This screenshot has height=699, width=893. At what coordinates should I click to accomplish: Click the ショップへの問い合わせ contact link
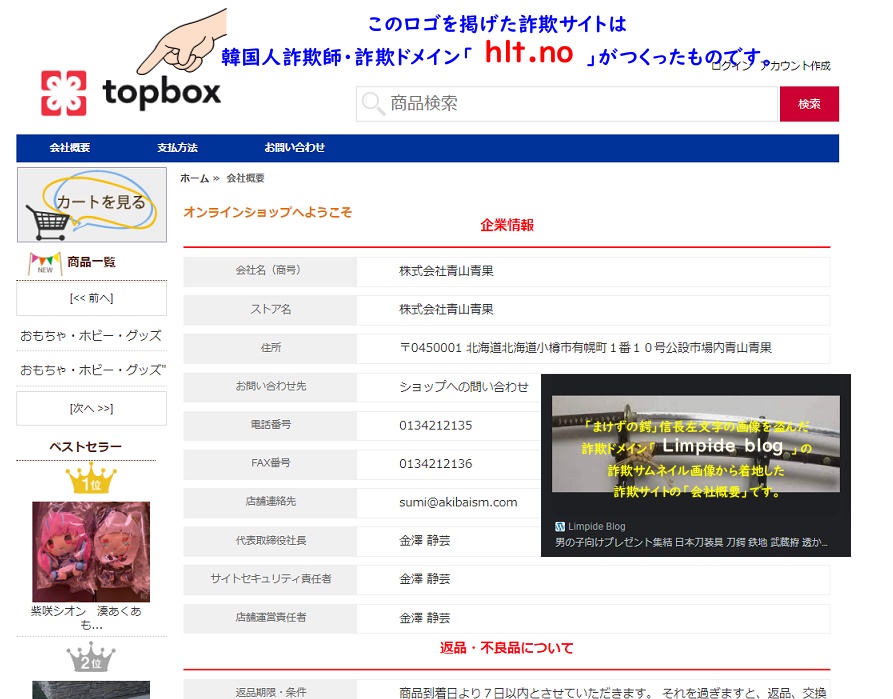(464, 387)
